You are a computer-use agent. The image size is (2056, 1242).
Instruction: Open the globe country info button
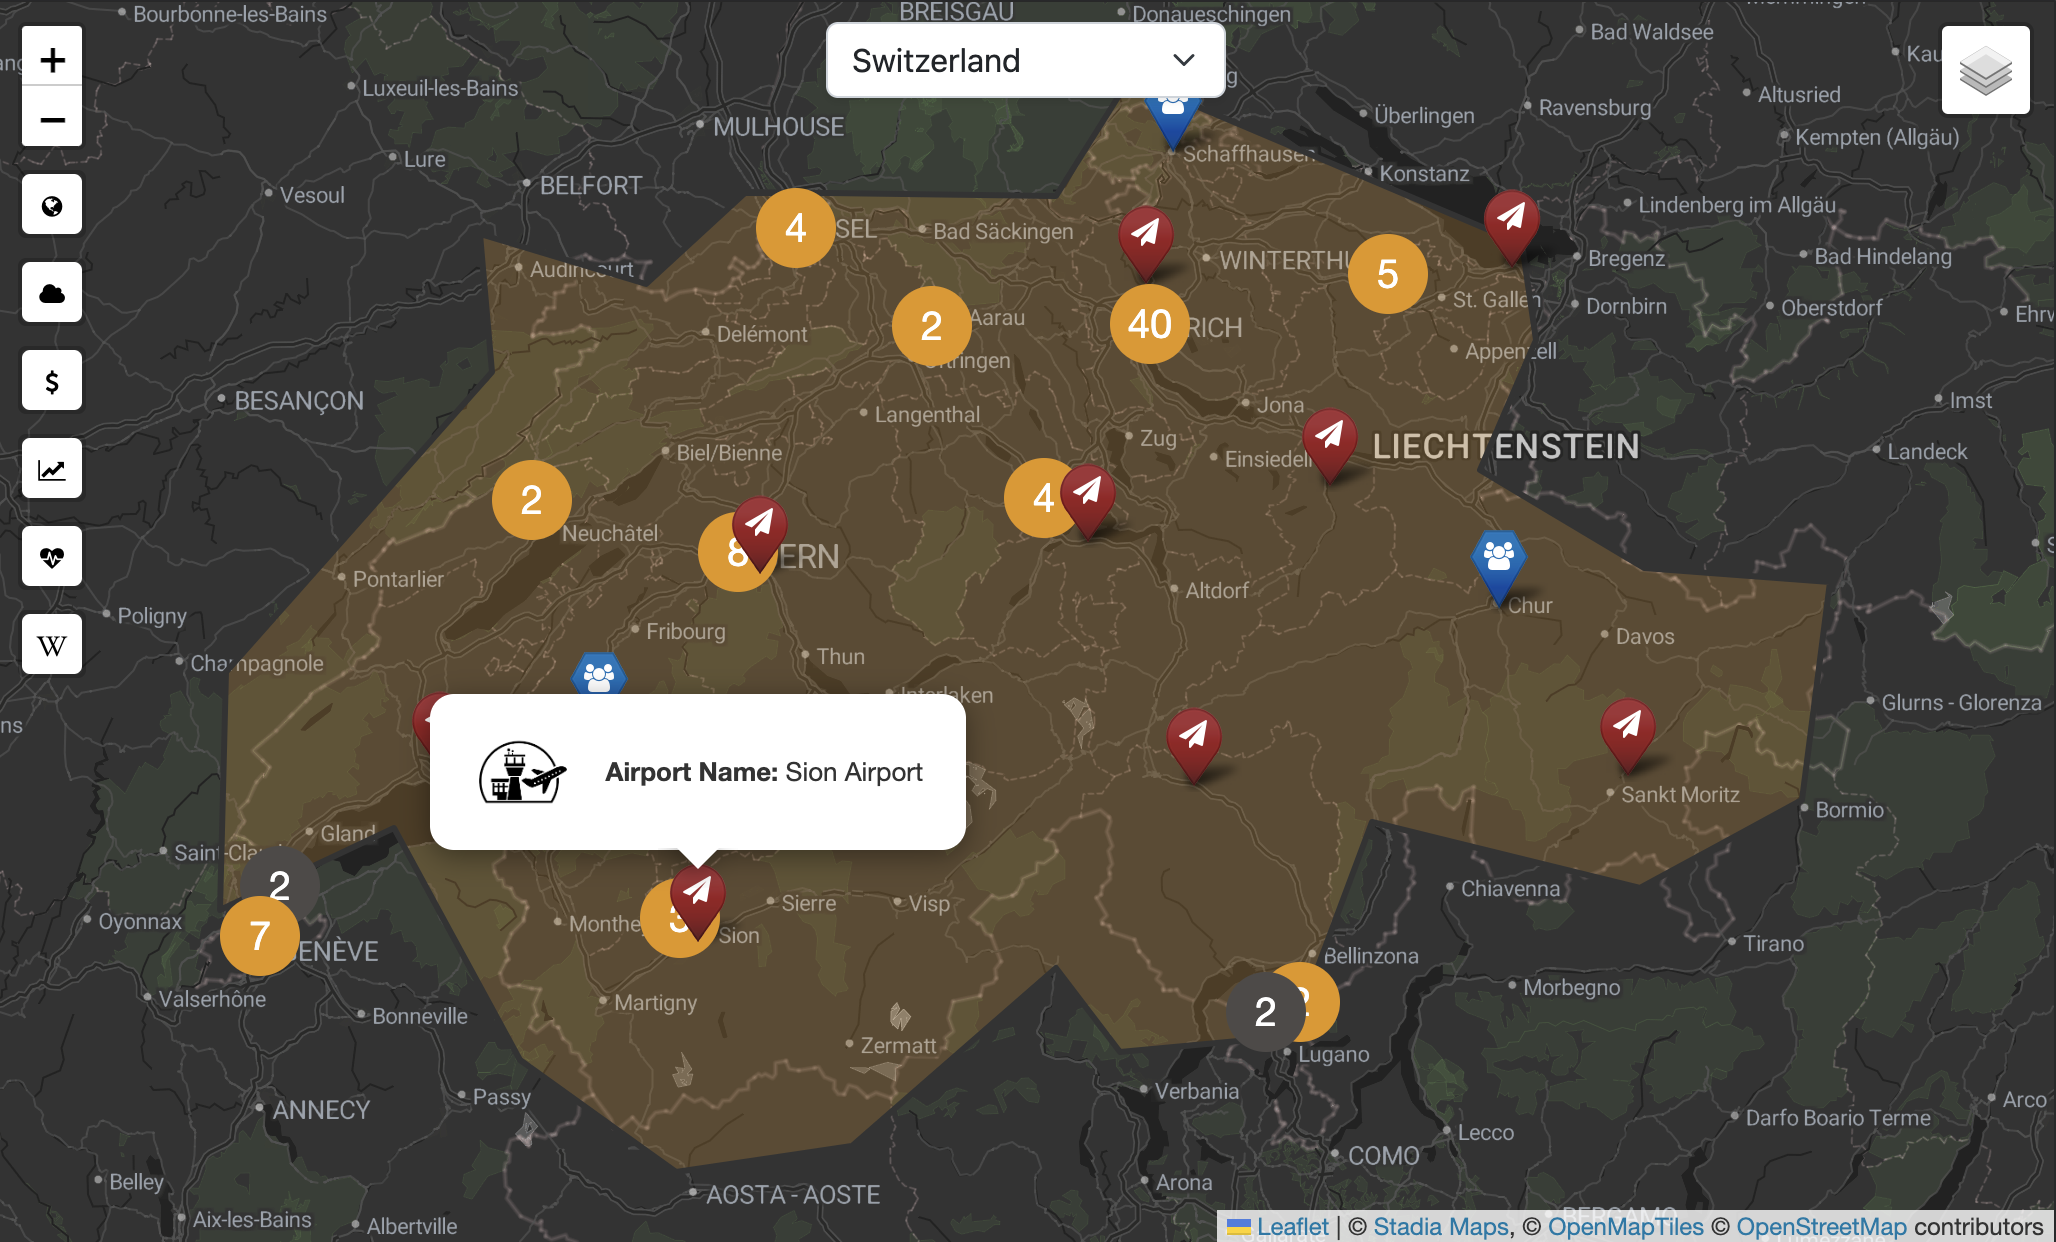[52, 205]
